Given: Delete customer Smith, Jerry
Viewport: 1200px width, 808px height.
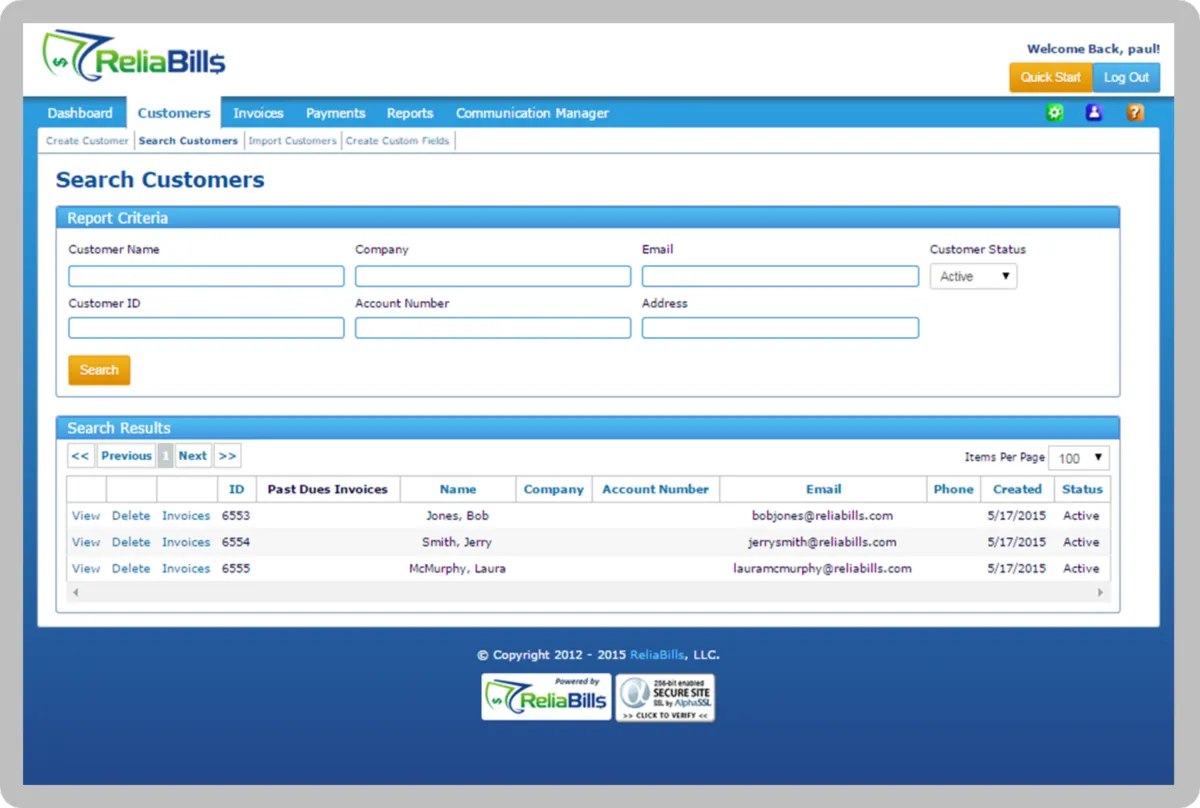Looking at the screenshot, I should point(131,542).
